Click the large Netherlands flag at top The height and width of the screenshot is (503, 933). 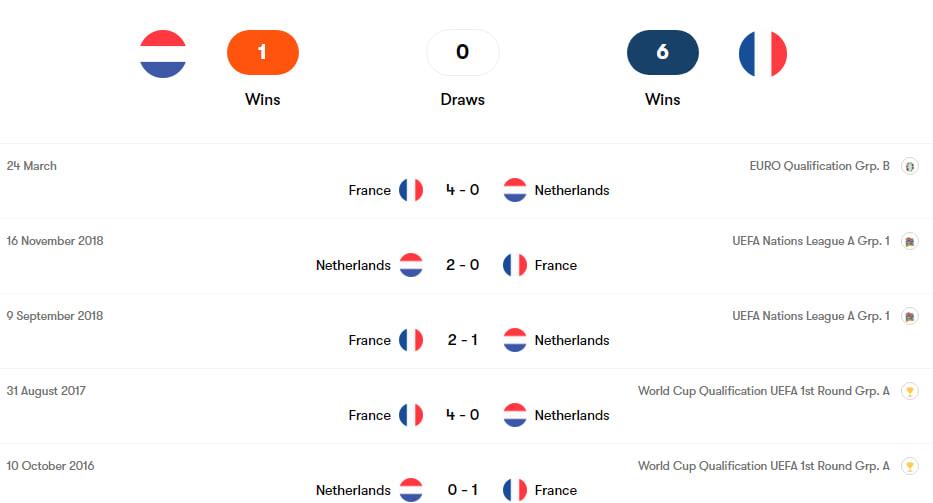[162, 54]
